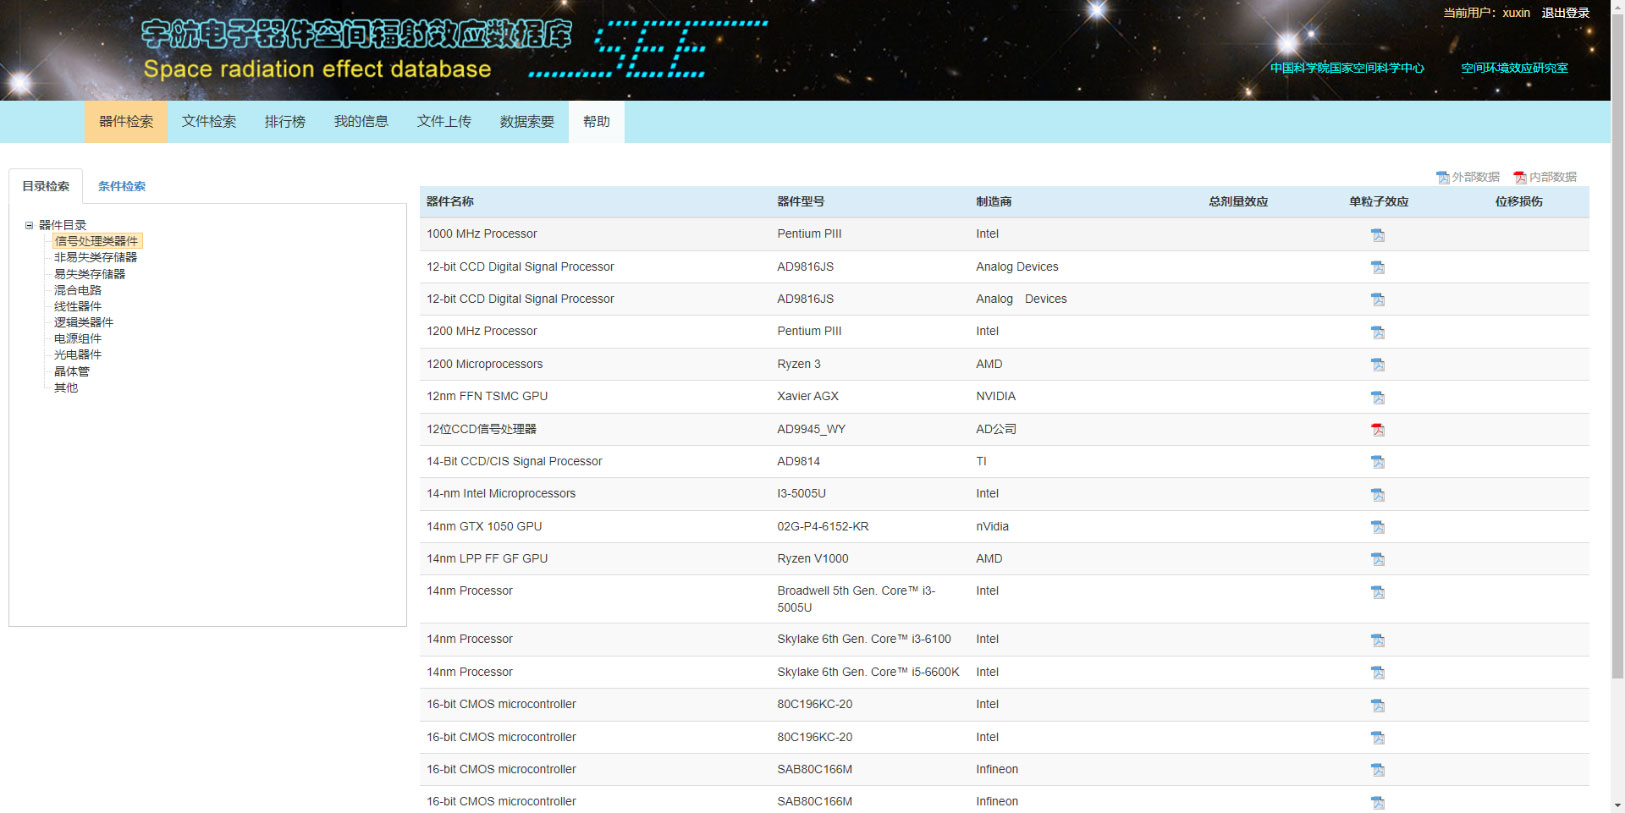This screenshot has width=1625, height=813.
Task: Open 文件上传 navigation tab
Action: [444, 122]
